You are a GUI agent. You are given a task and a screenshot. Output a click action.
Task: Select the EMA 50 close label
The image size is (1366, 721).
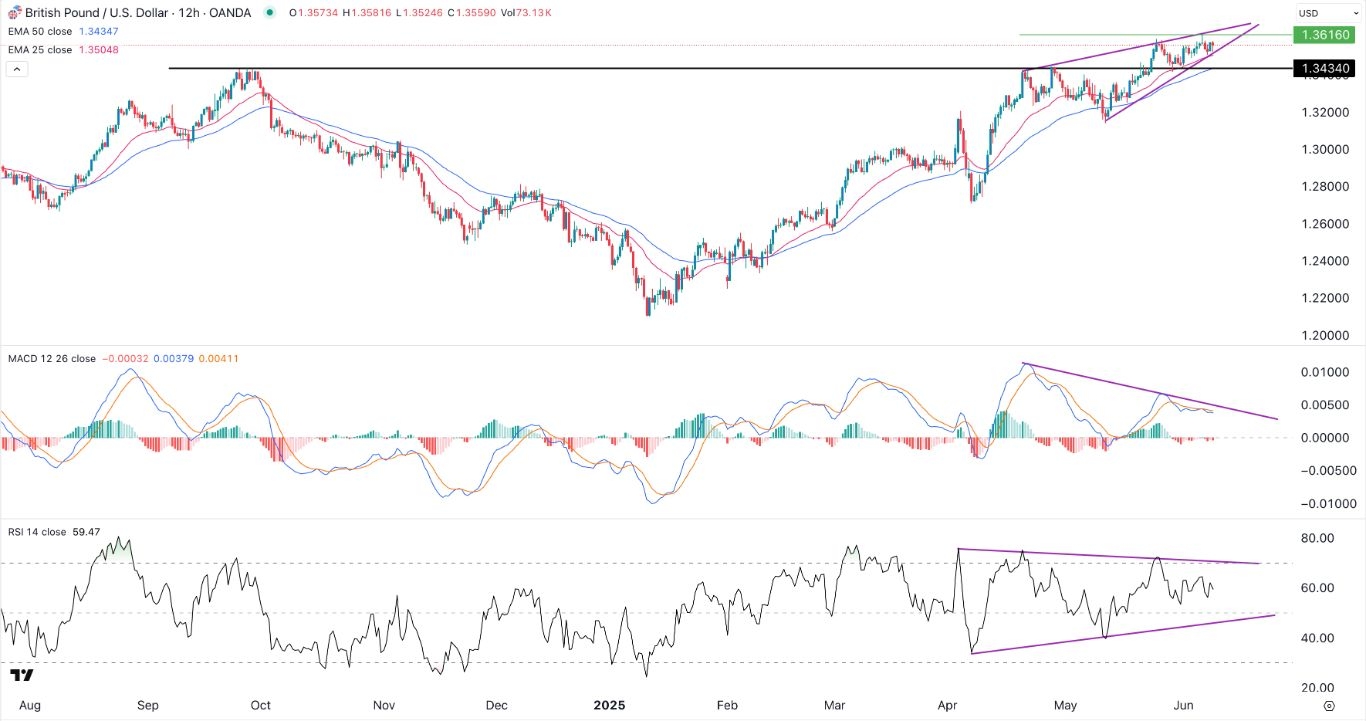click(40, 31)
